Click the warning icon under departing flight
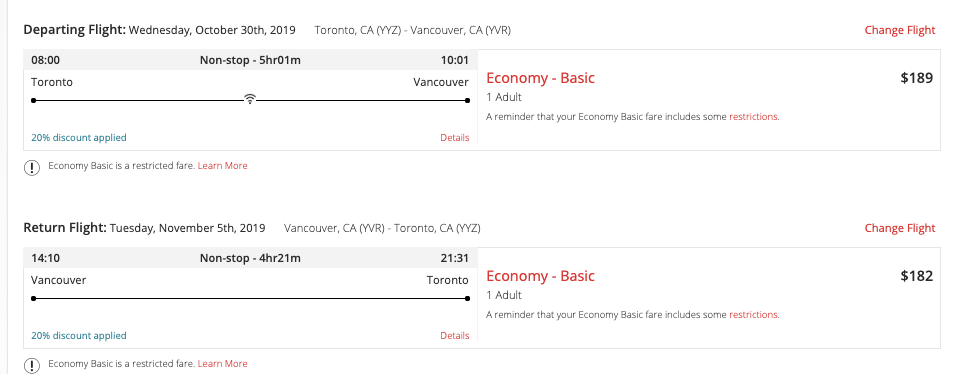The width and height of the screenshot is (955, 374). (x=32, y=168)
